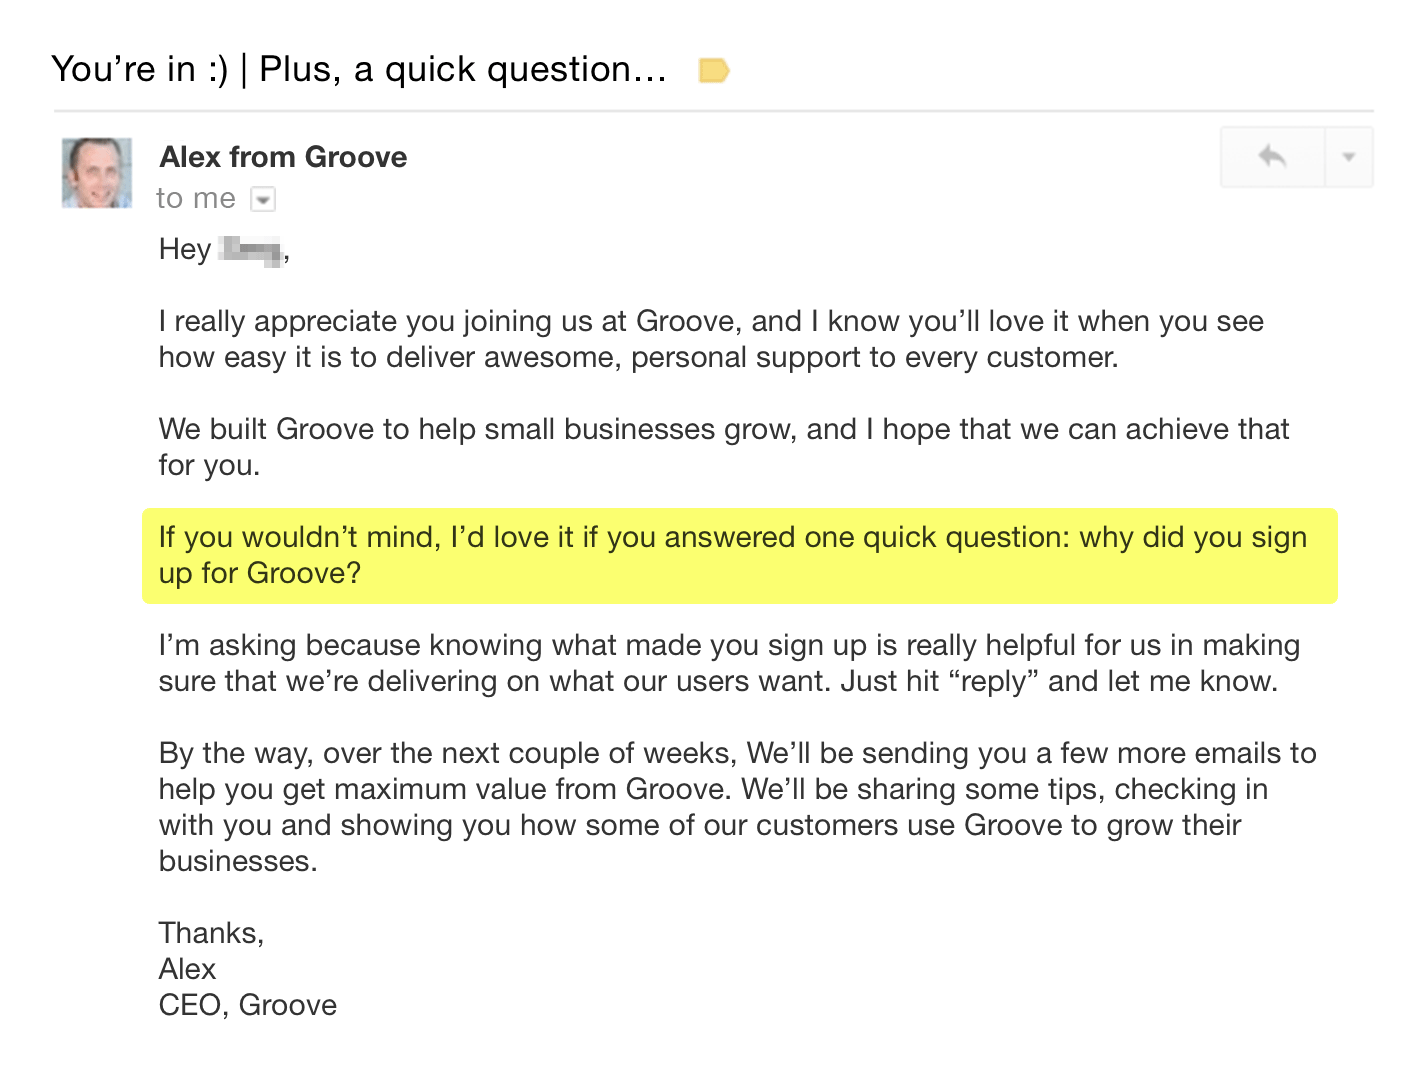1426x1076 pixels.
Task: Click the yellow importance marker beside the subject
Action: pos(713,71)
